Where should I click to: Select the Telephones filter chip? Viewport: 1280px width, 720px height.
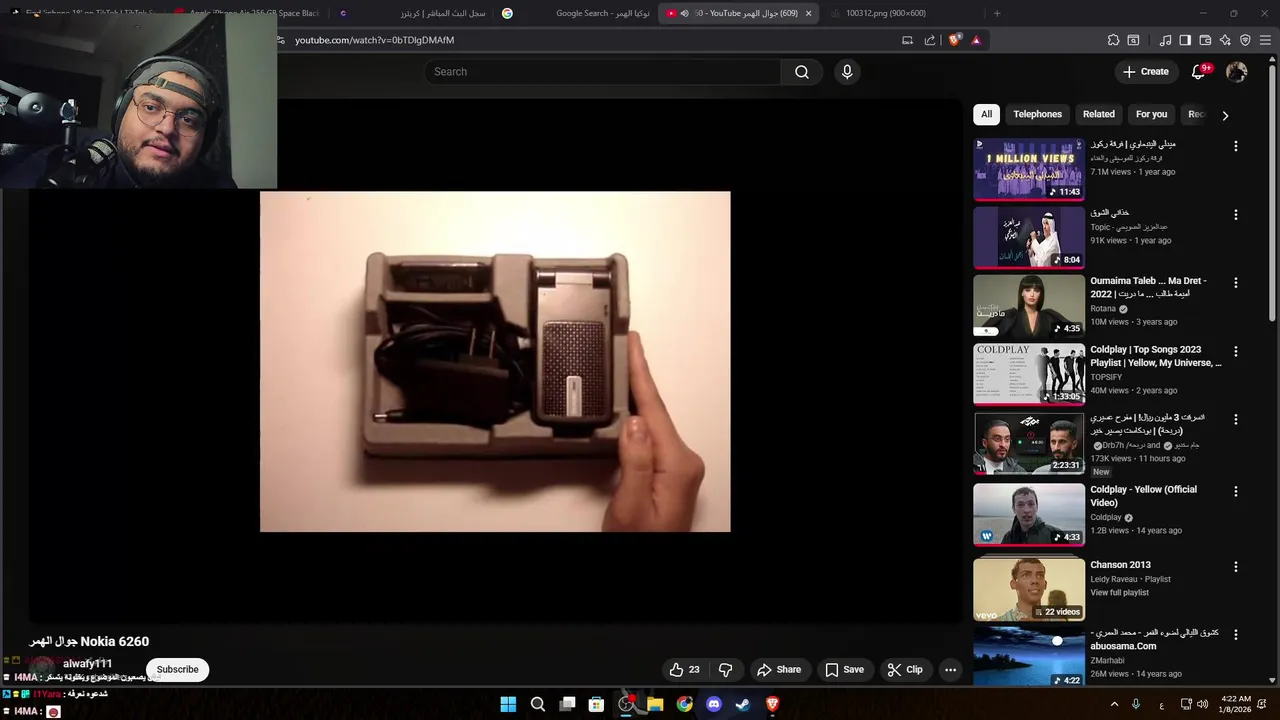click(1037, 114)
